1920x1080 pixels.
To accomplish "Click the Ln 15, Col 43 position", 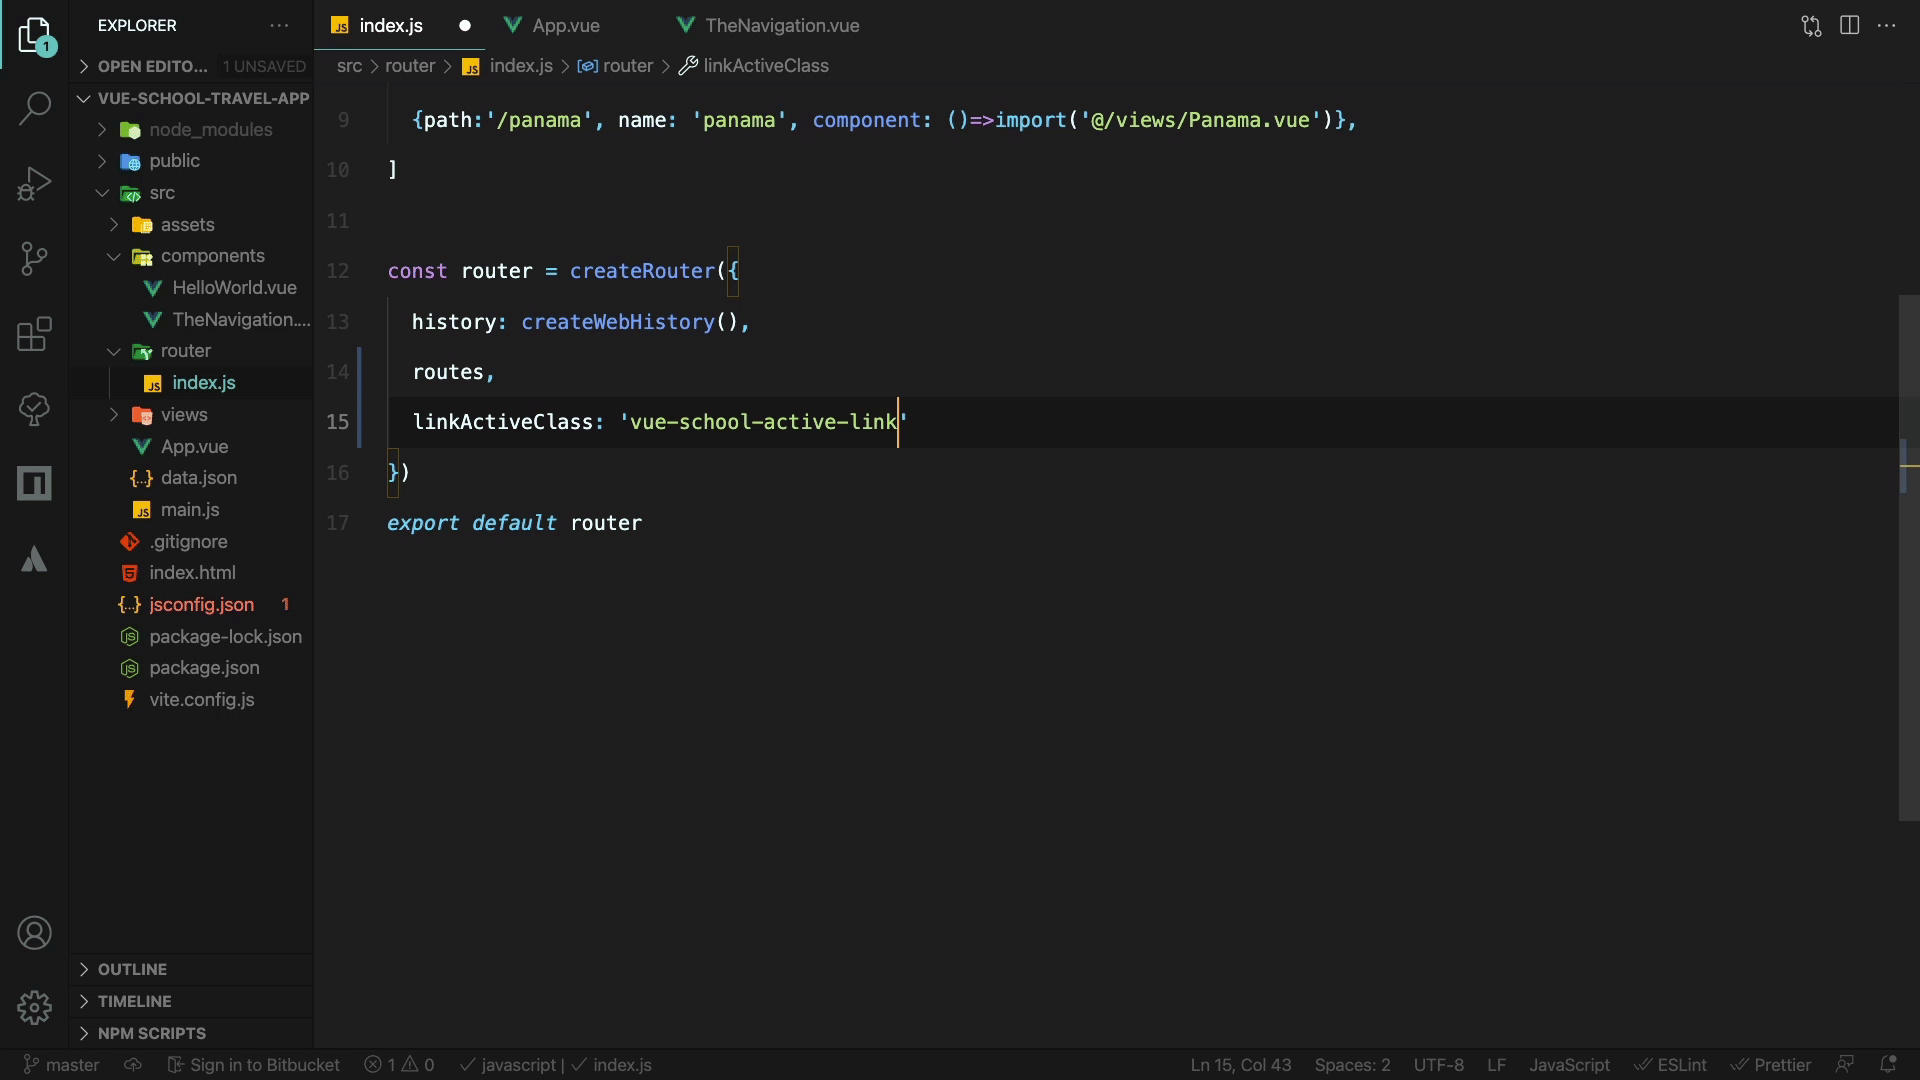I will (x=1240, y=1065).
